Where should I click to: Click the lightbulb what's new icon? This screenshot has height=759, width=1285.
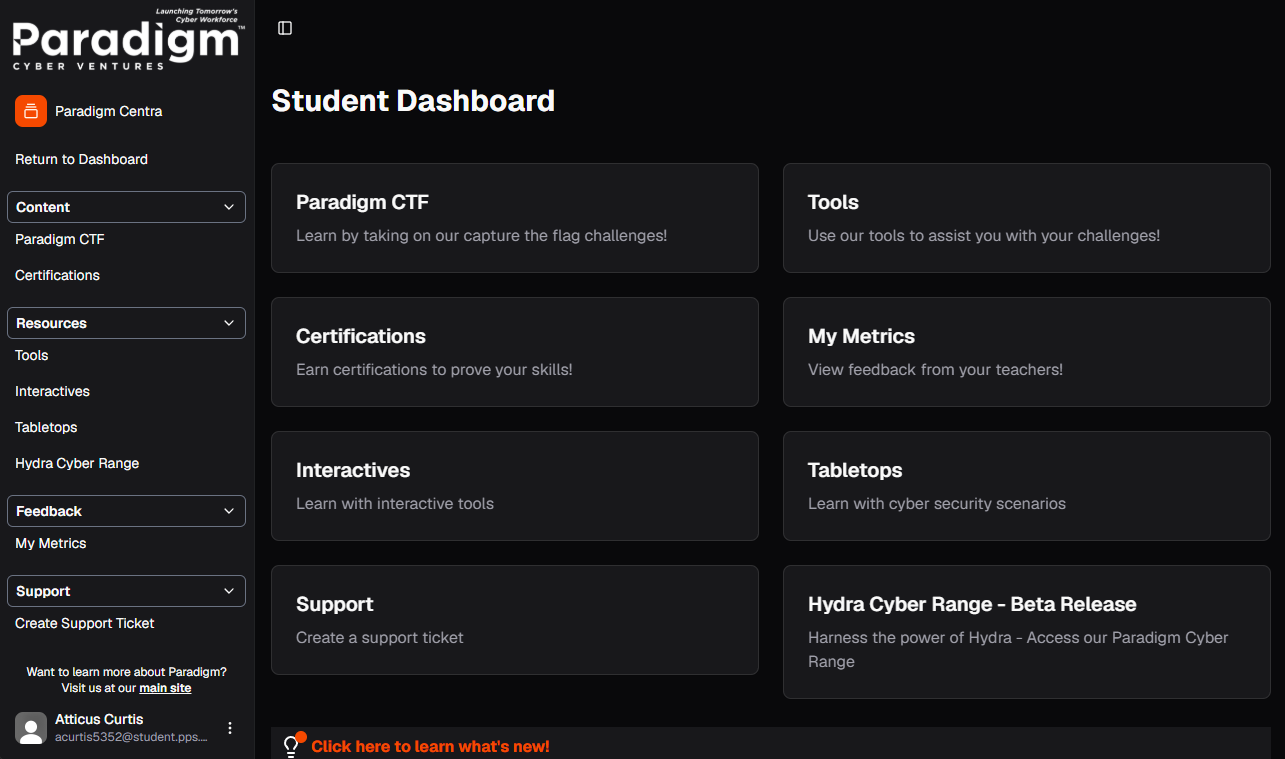293,745
